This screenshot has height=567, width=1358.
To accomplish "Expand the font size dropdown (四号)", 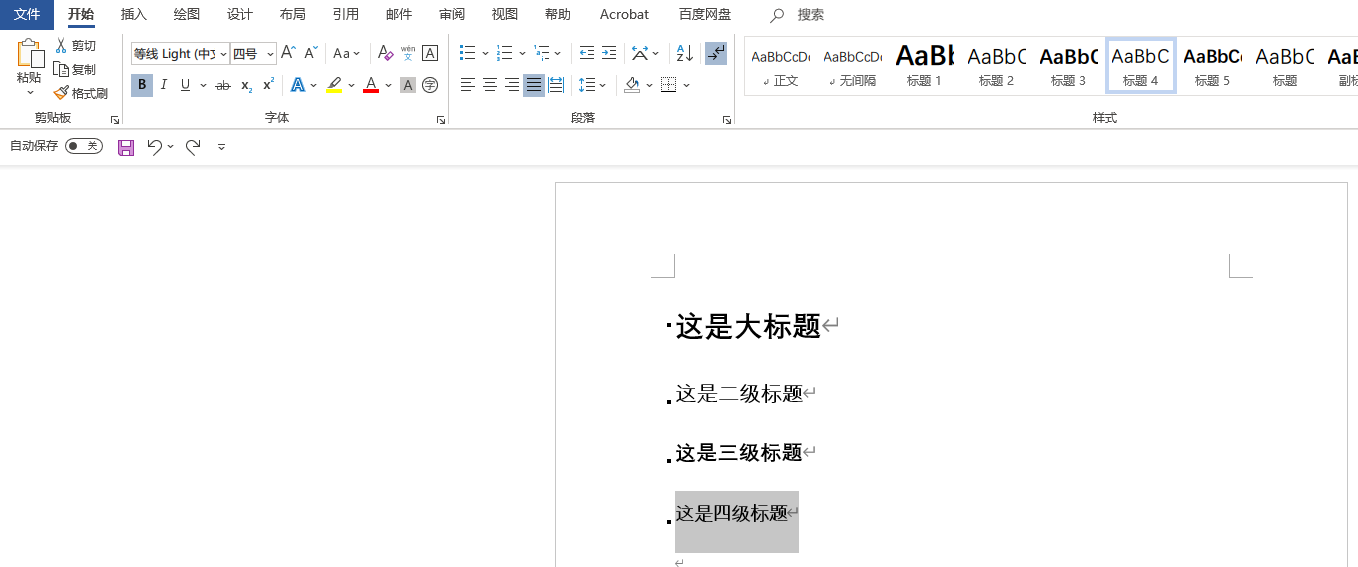I will pos(270,54).
